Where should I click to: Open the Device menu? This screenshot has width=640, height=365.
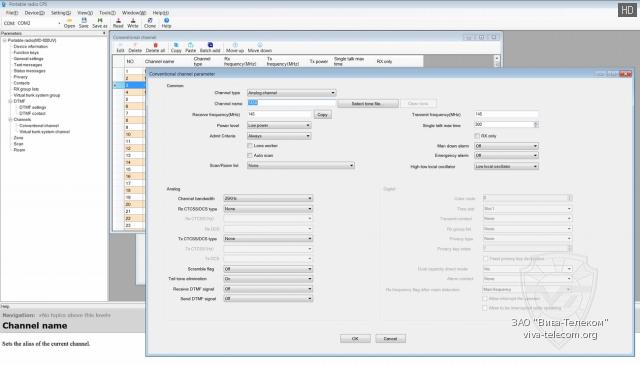(34, 13)
